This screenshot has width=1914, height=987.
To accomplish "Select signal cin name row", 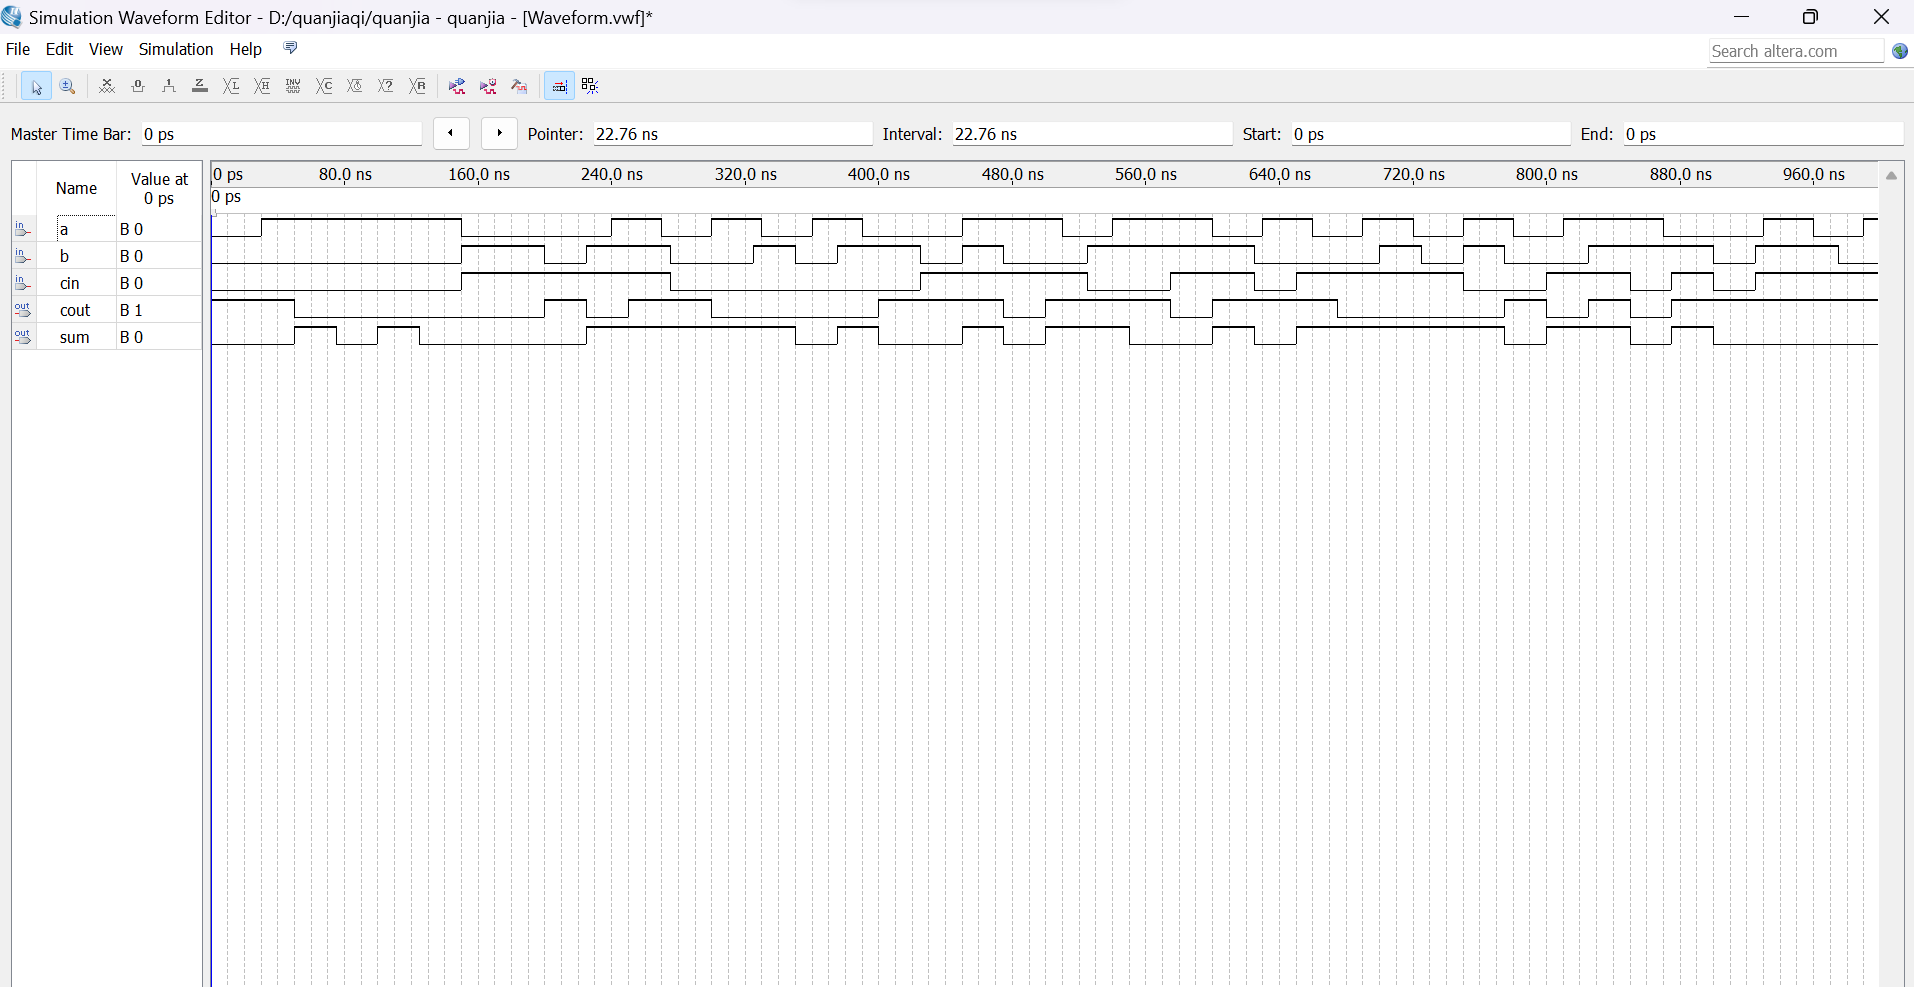I will pos(107,283).
